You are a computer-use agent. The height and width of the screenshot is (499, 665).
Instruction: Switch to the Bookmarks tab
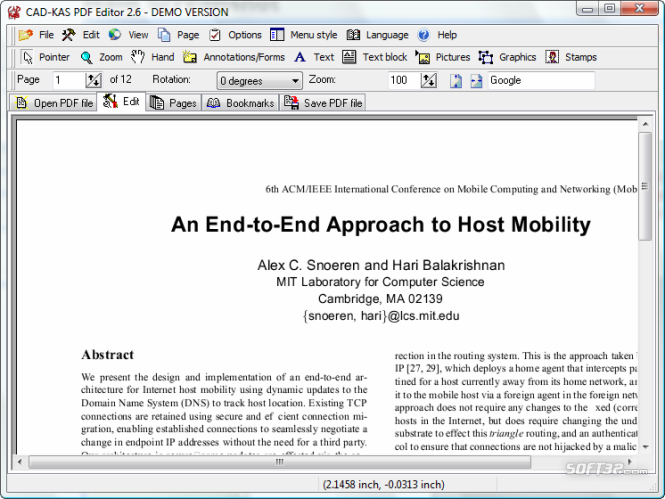[x=240, y=103]
